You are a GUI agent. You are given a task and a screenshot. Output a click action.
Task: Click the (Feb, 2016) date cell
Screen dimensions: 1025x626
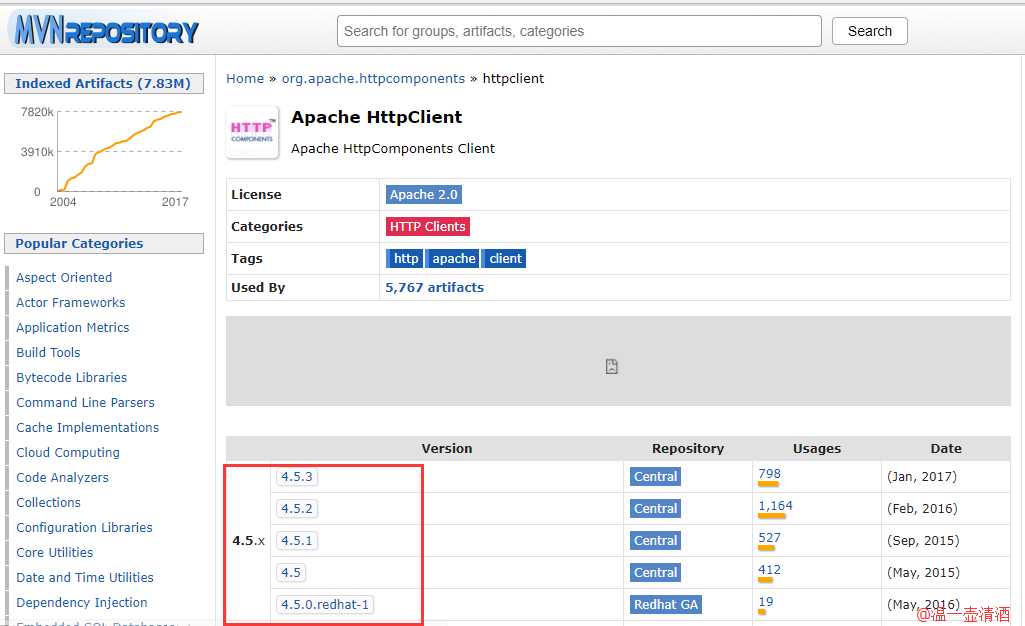click(x=922, y=508)
